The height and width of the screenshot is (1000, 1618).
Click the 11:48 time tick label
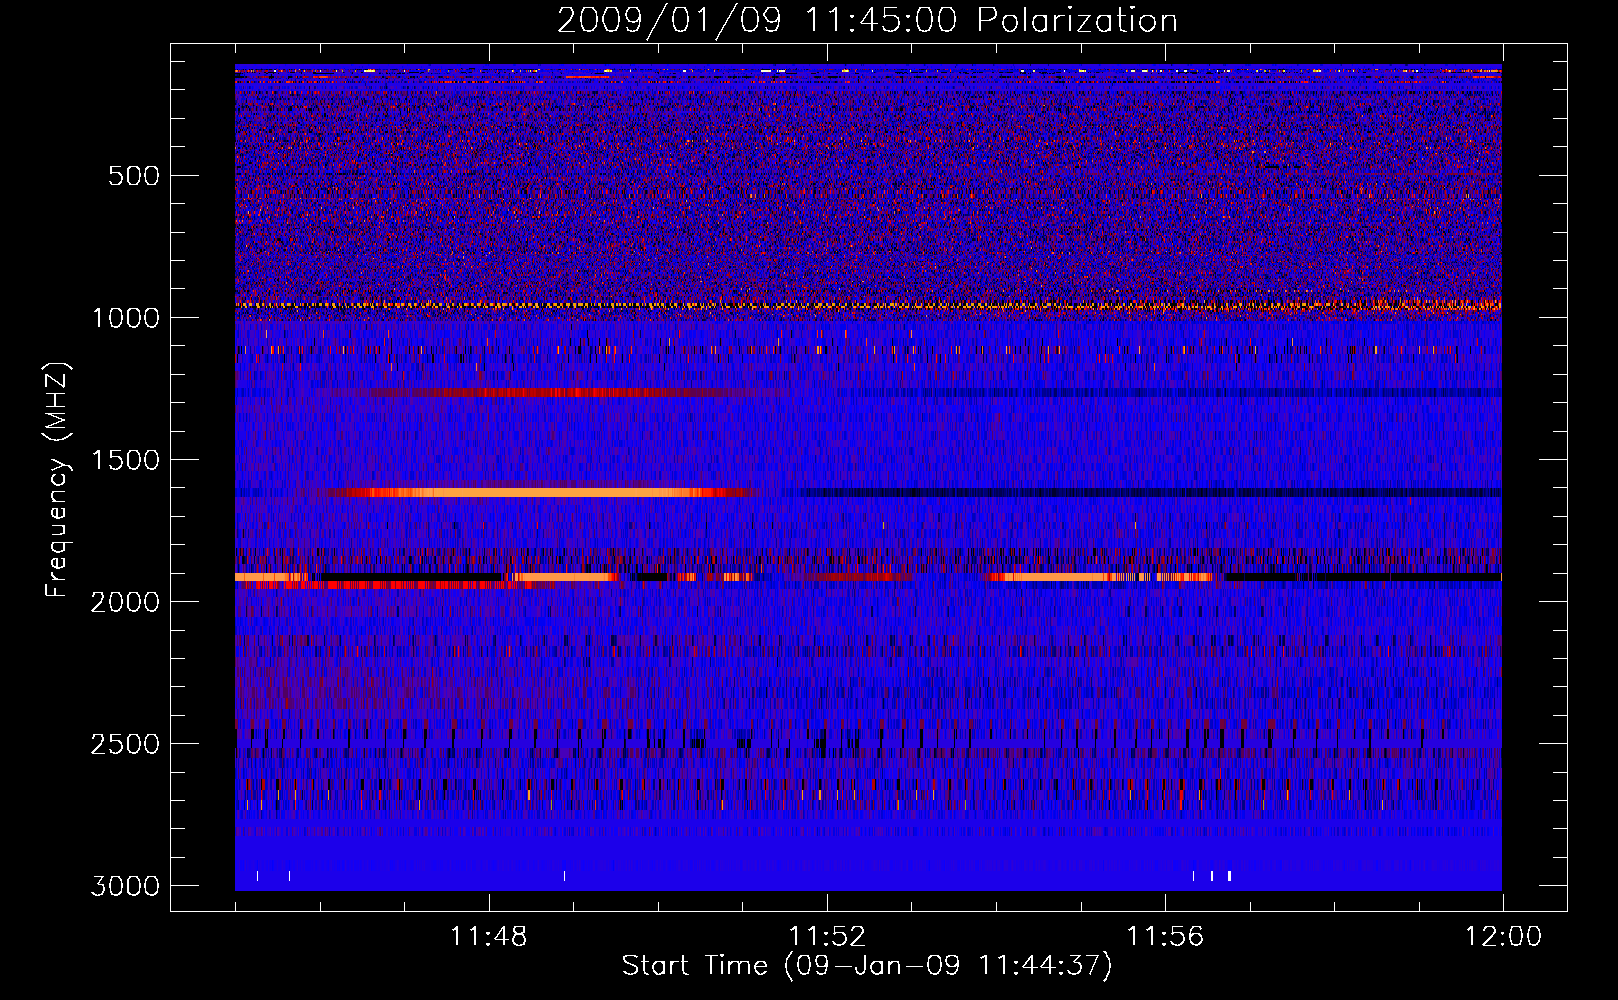(x=489, y=937)
